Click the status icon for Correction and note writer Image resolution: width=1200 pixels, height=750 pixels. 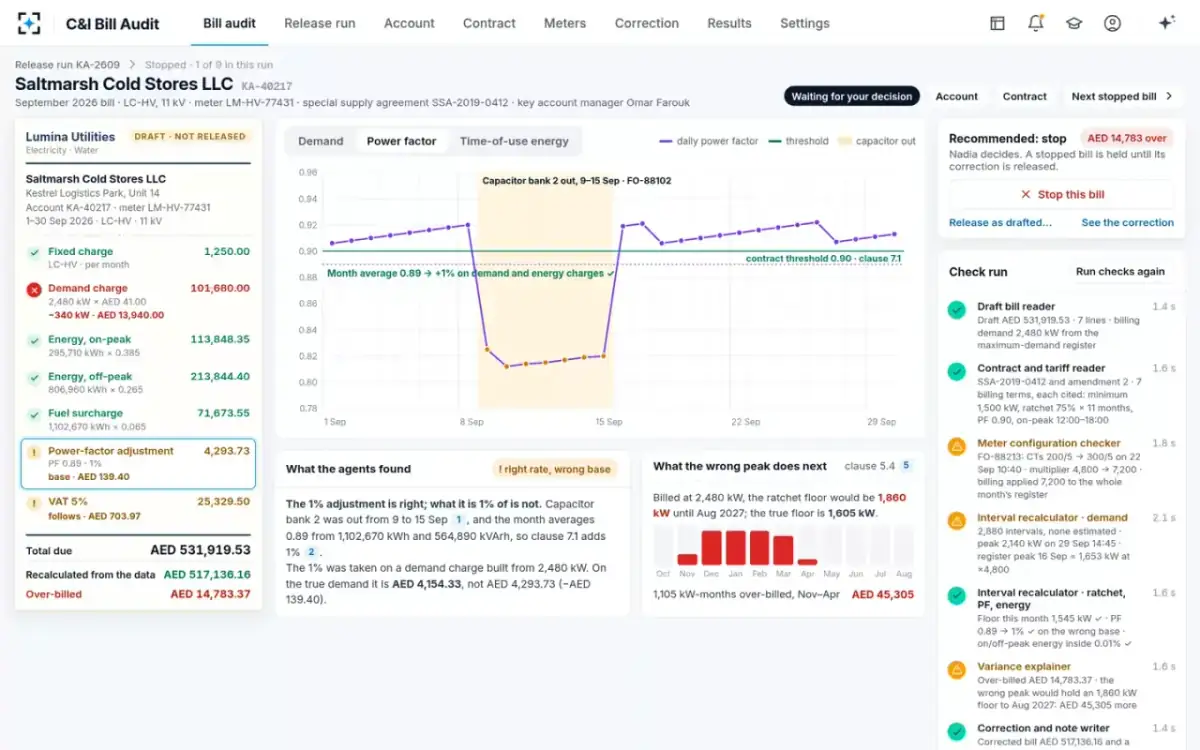click(957, 732)
